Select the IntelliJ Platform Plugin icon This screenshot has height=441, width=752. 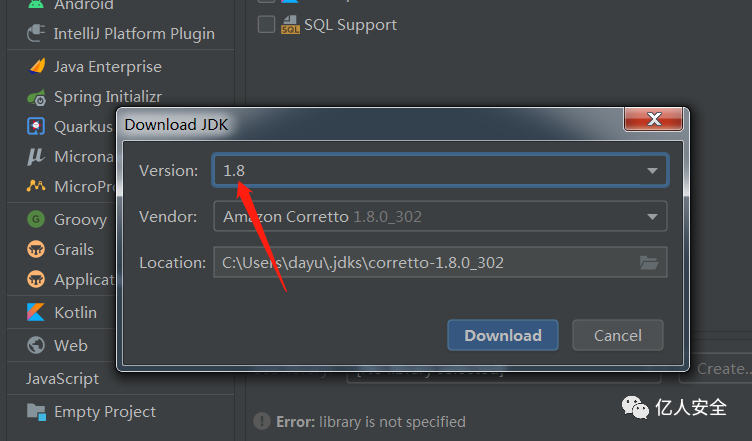(36, 34)
